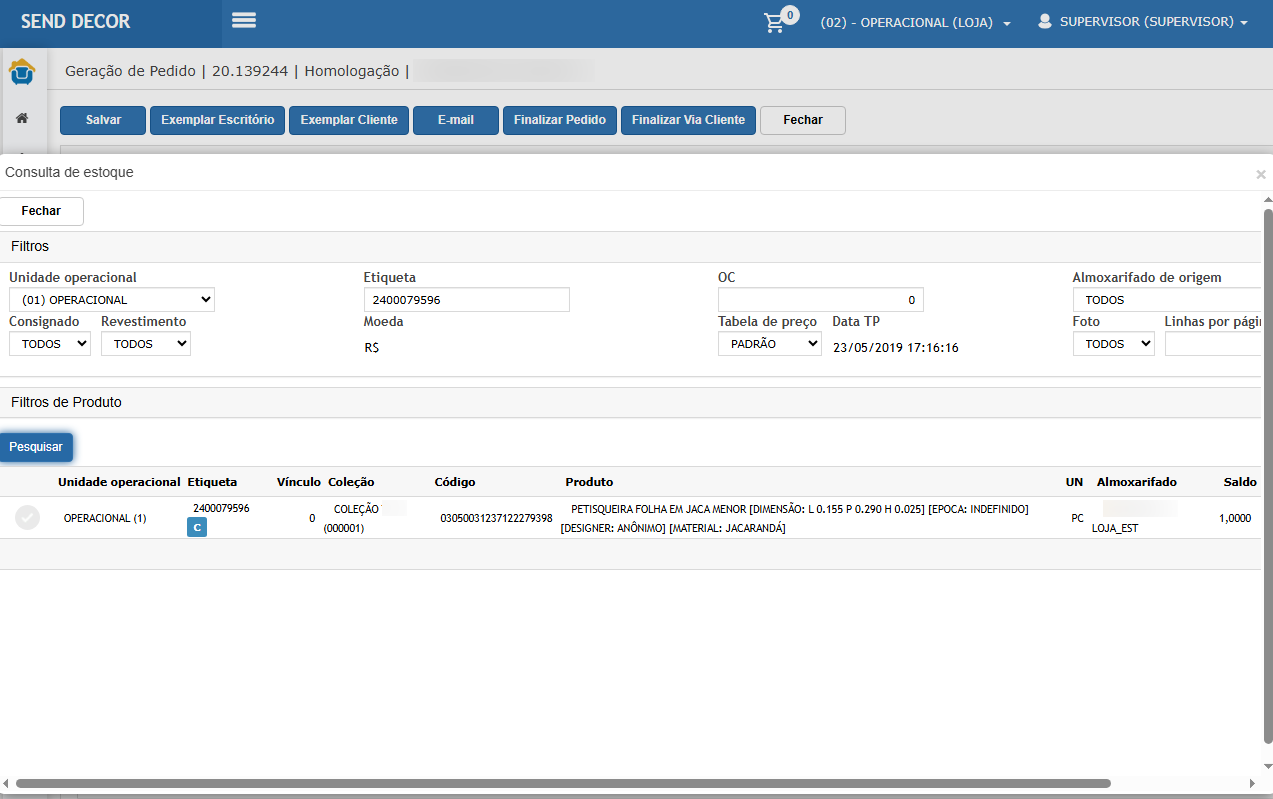The width and height of the screenshot is (1273, 799).
Task: Open the shopping cart icon
Action: coord(774,22)
